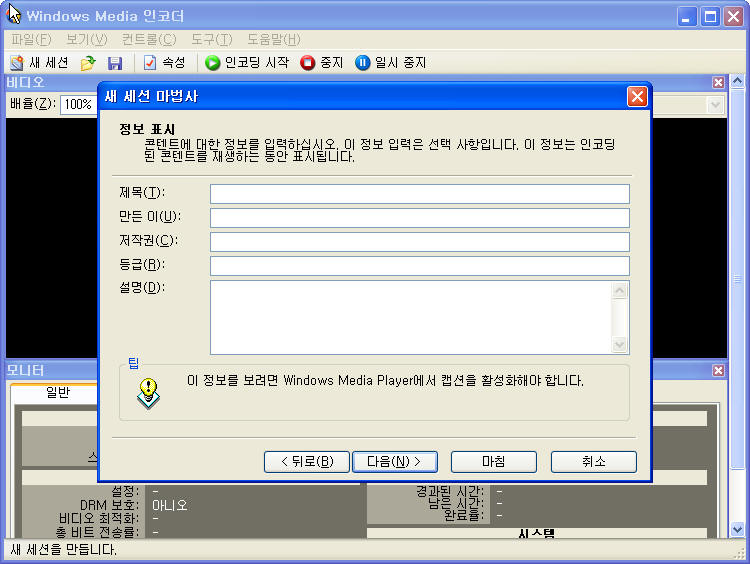
Task: Focus the Title (제목) input field
Action: pos(419,194)
